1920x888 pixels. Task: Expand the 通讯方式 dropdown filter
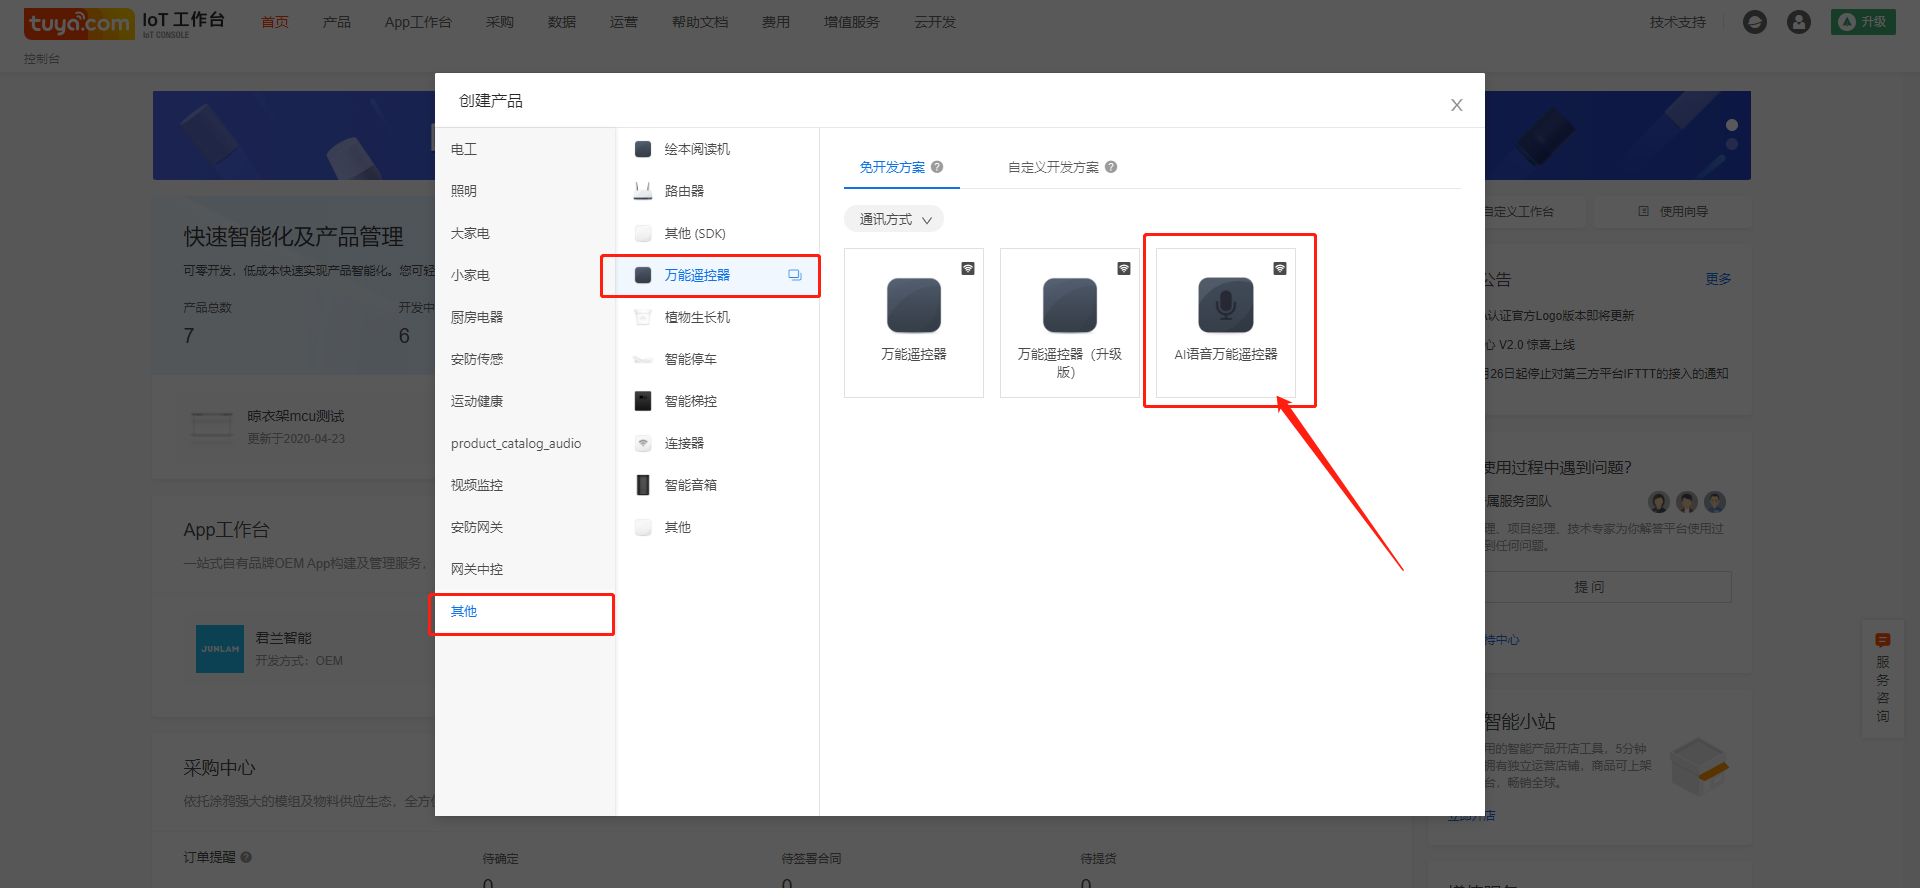click(x=894, y=219)
